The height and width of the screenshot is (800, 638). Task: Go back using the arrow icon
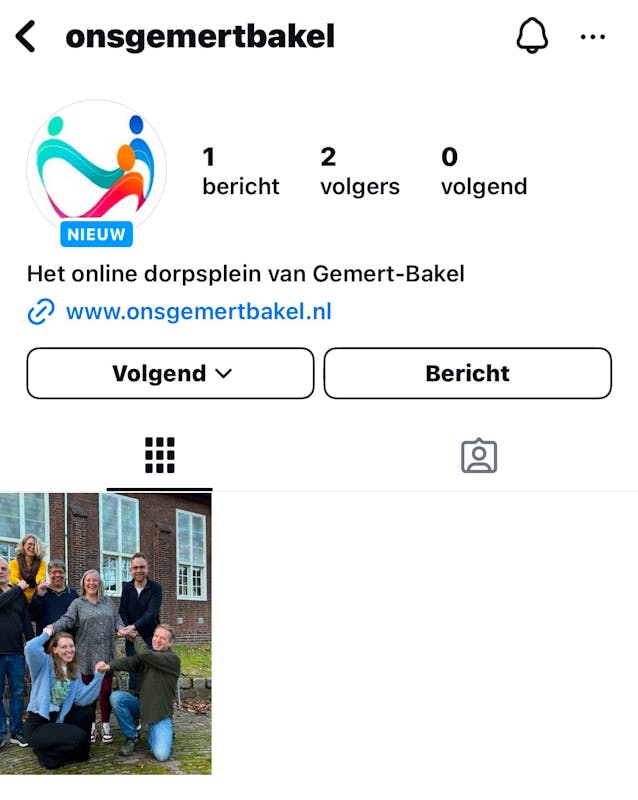click(26, 36)
